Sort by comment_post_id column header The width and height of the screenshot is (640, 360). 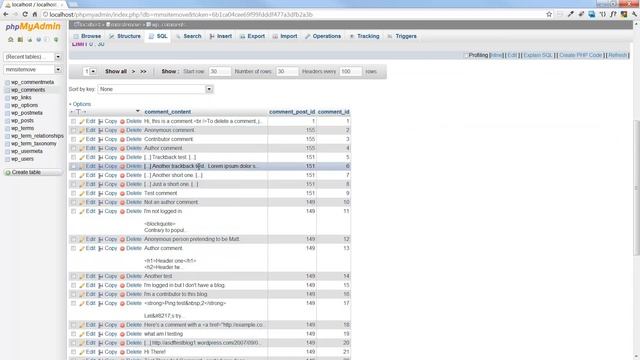(x=292, y=112)
